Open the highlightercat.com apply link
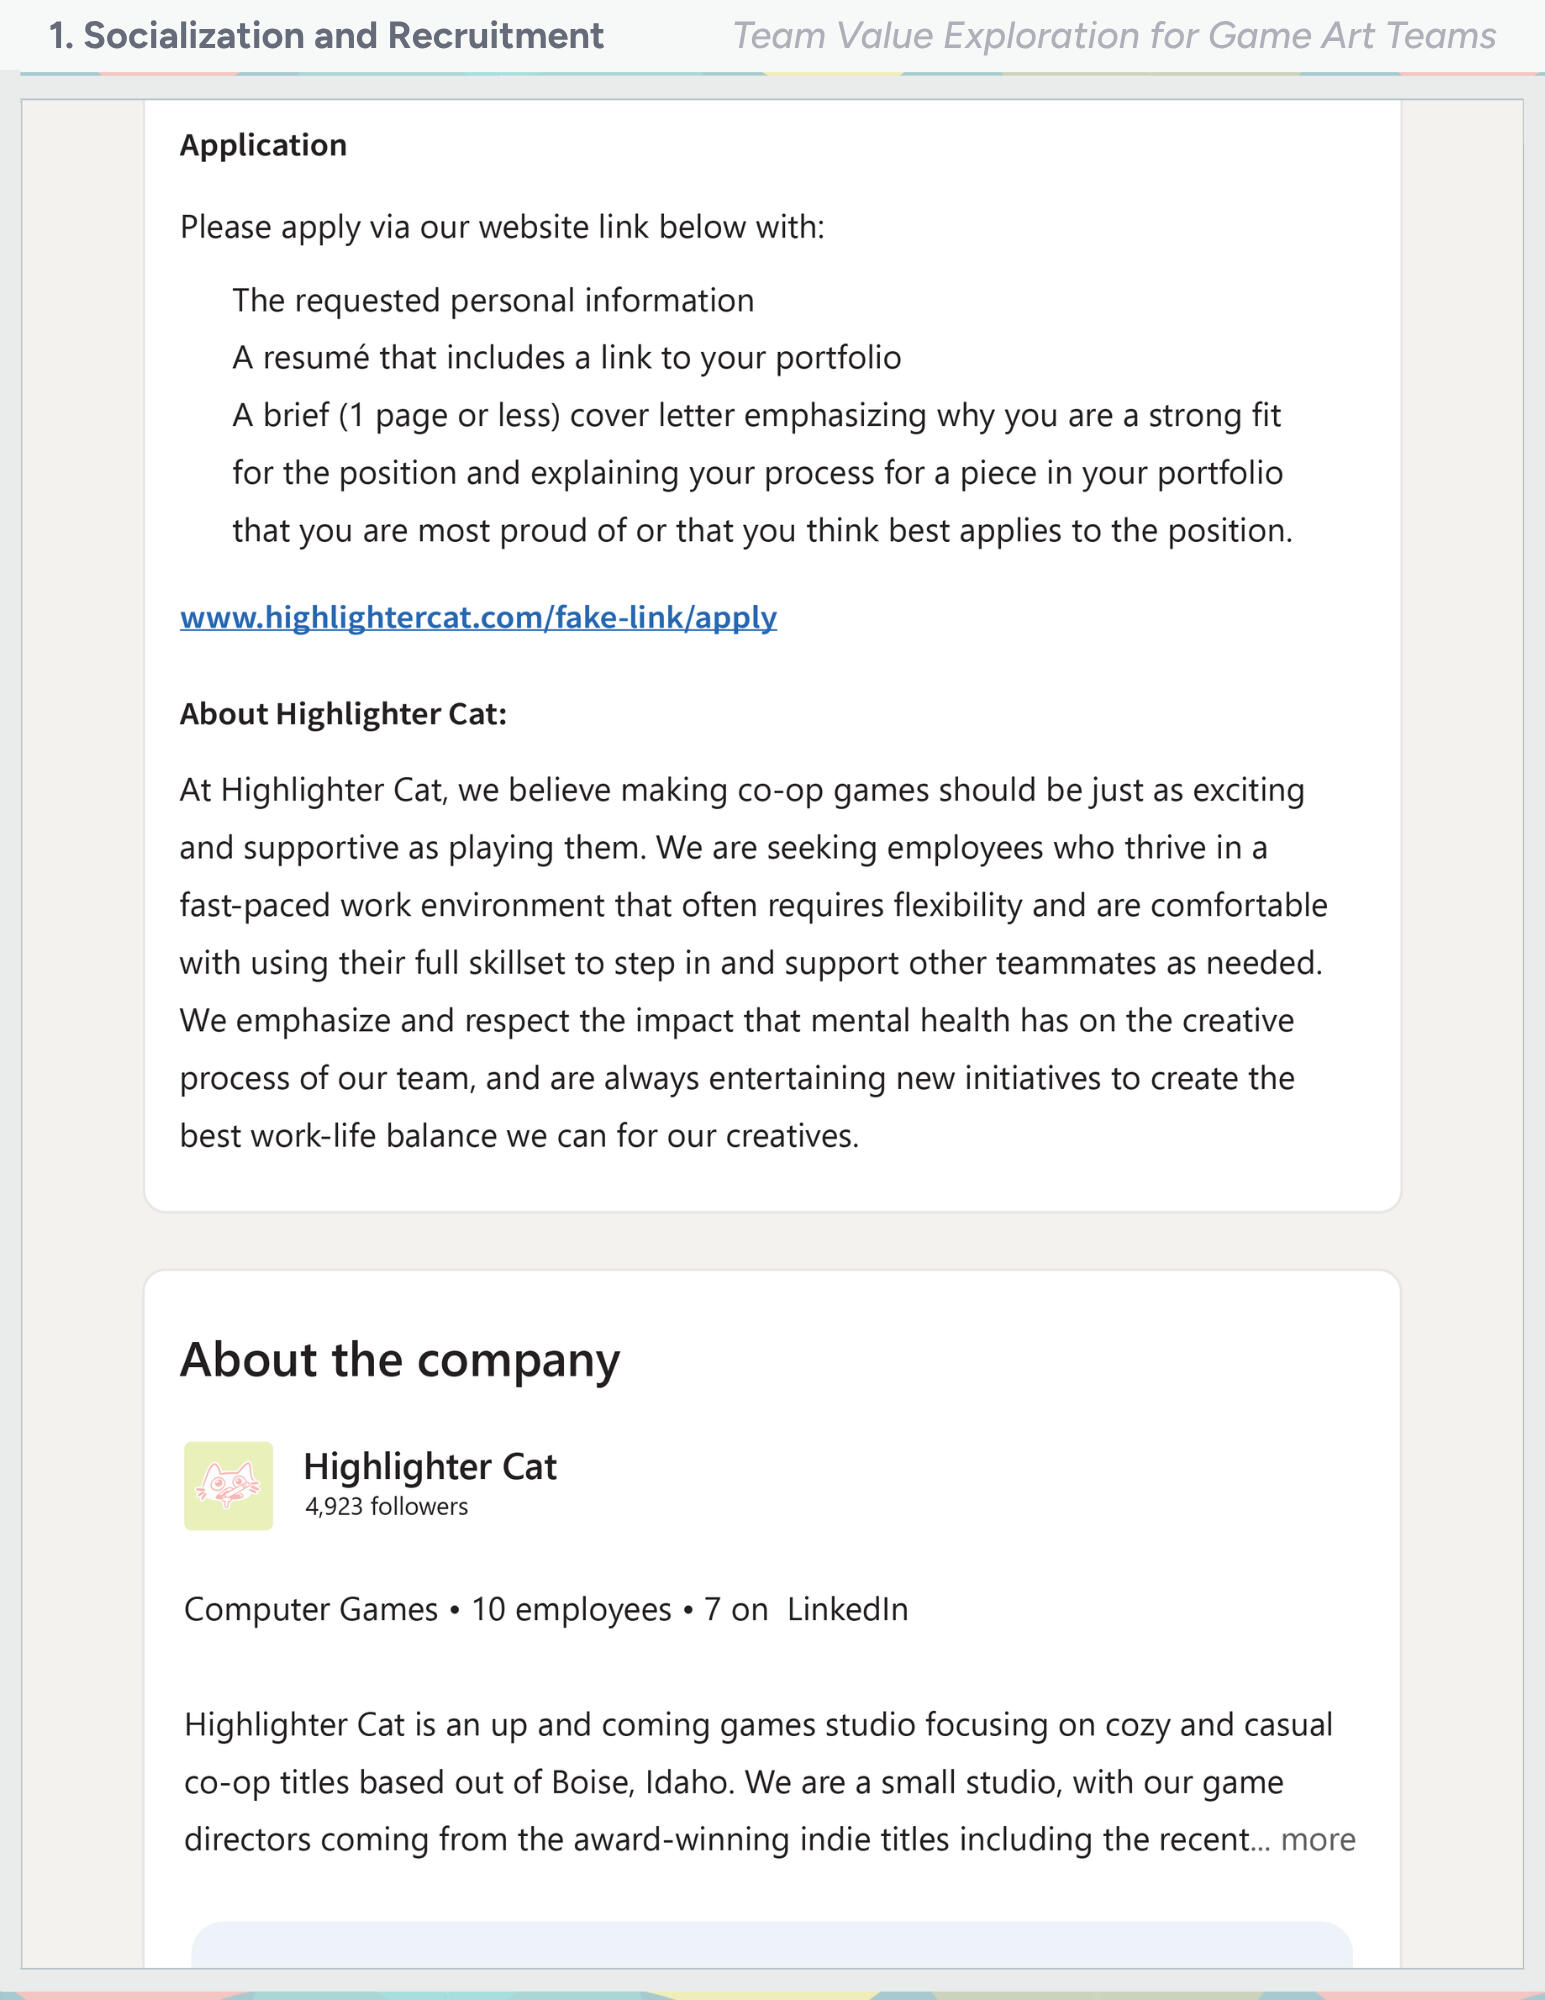The height and width of the screenshot is (2000, 1545). 478,617
